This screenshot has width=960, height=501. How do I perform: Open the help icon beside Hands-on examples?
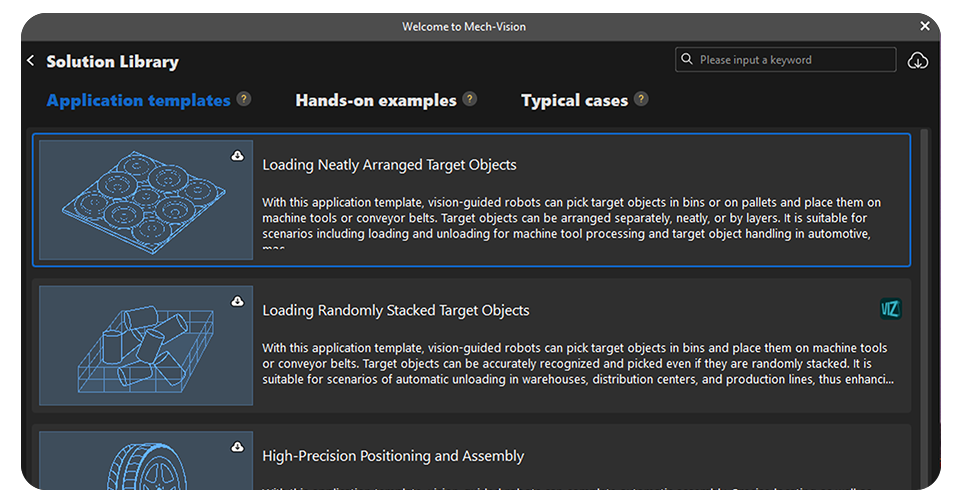coord(470,99)
